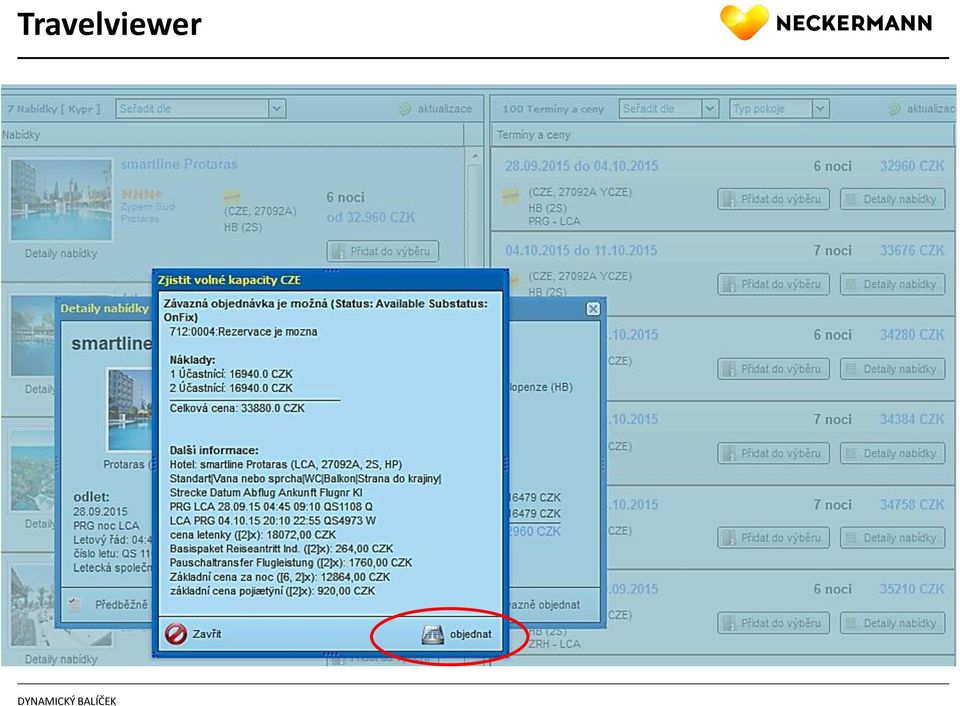
Task: Click Přidat do výběru icon for 35210 CZK
Action: point(729,623)
